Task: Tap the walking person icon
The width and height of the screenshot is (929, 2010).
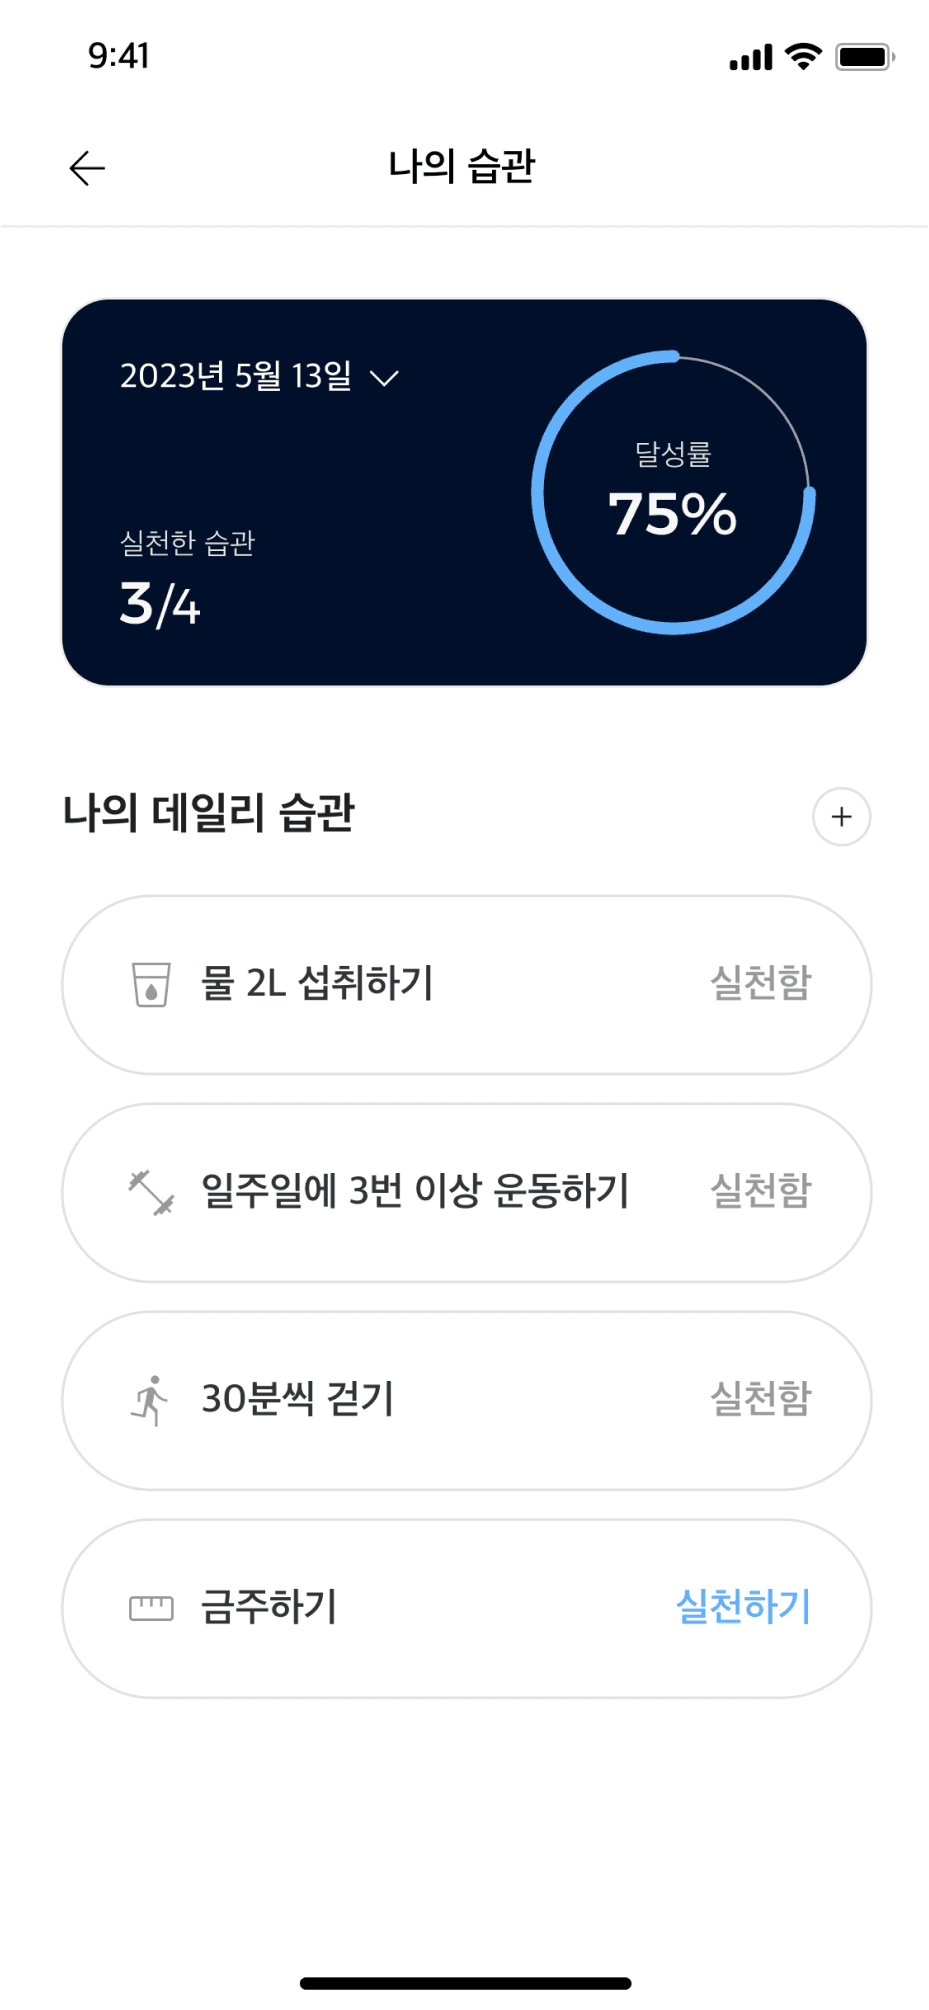Action: [x=151, y=1400]
